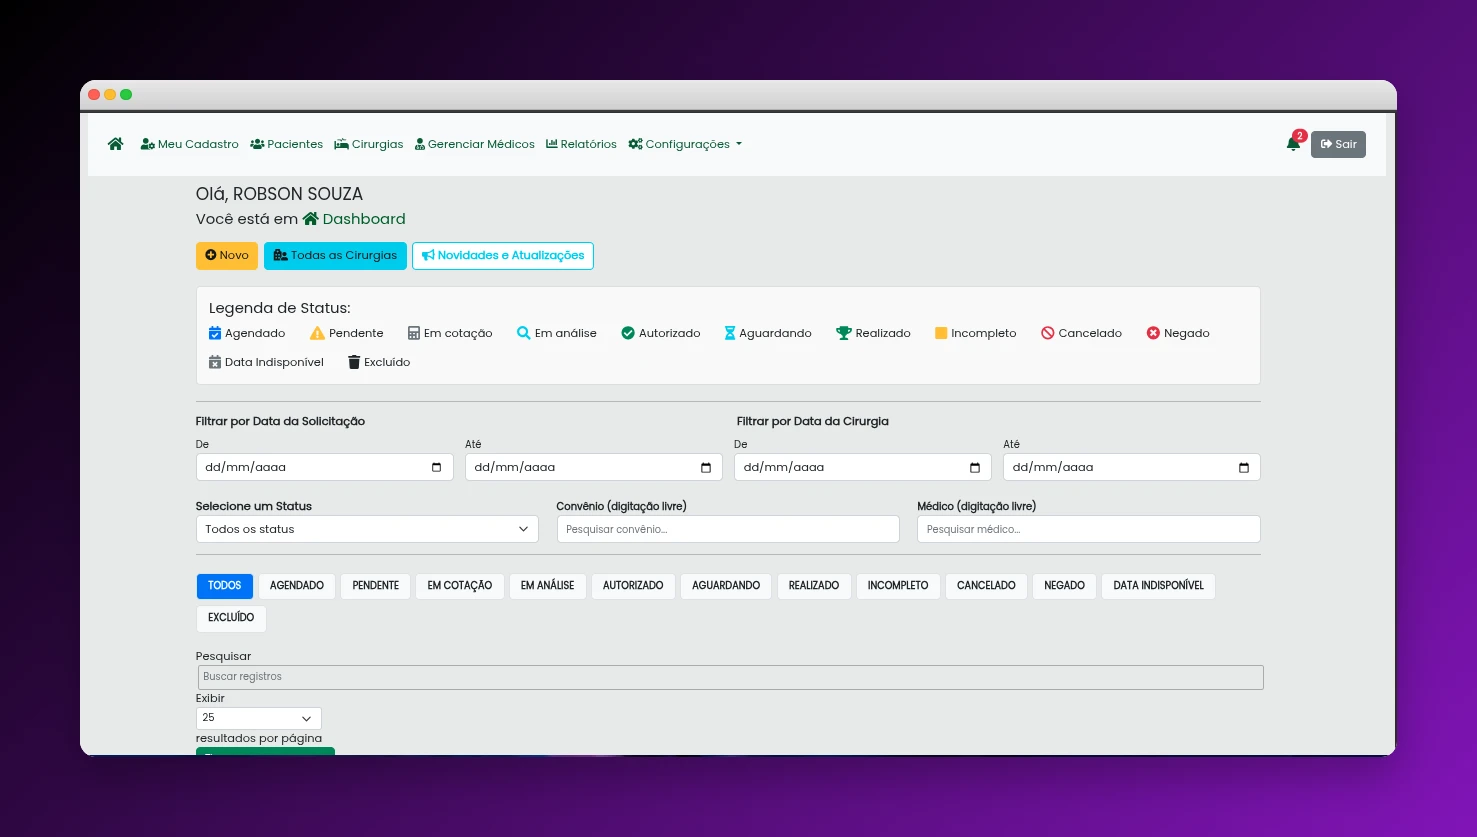Open calendar picker for Cirurgia 'De' date
Viewport: 1477px width, 837px height.
(x=975, y=467)
